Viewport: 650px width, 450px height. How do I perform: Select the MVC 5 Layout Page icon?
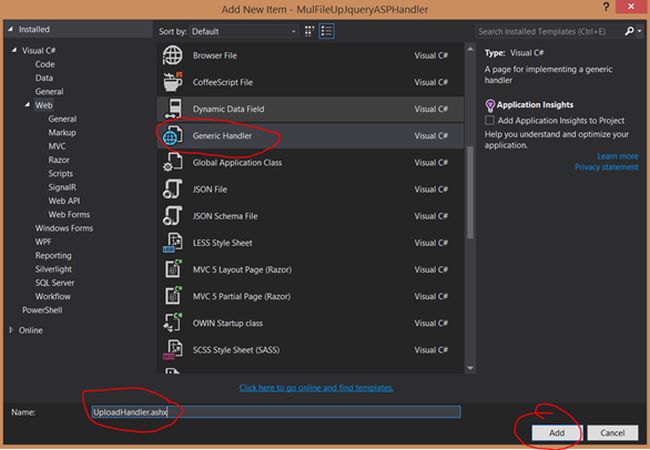[173, 269]
